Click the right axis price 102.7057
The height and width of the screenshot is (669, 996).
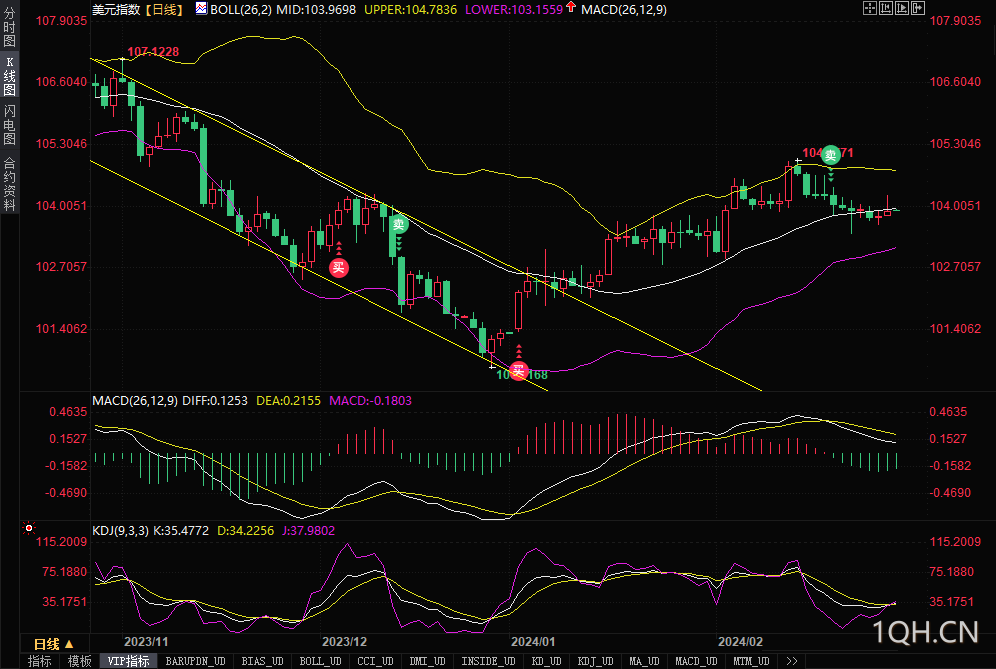(955, 266)
